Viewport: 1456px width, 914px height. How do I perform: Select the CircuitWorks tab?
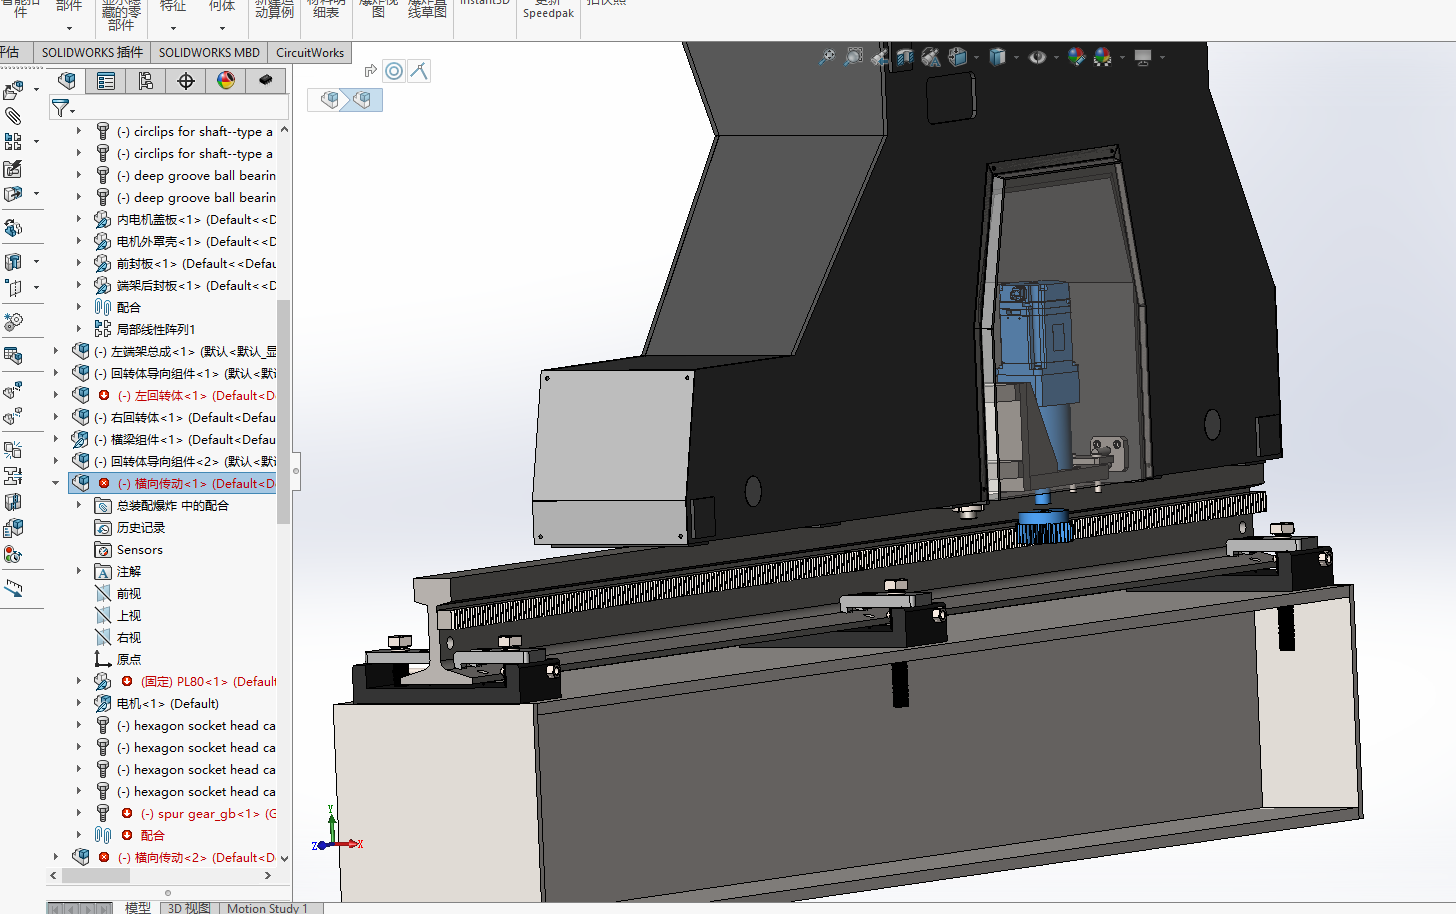(x=310, y=53)
